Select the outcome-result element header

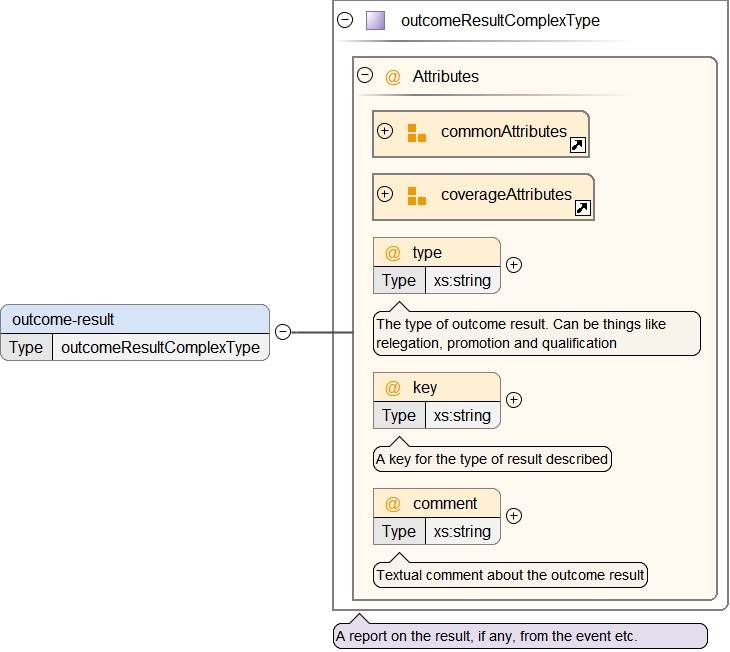(135, 320)
